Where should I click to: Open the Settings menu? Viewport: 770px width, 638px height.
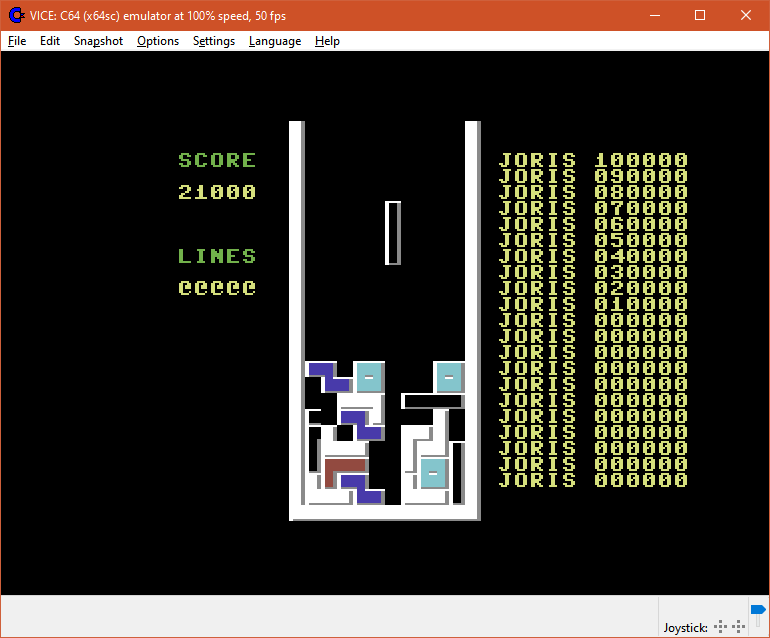[214, 41]
